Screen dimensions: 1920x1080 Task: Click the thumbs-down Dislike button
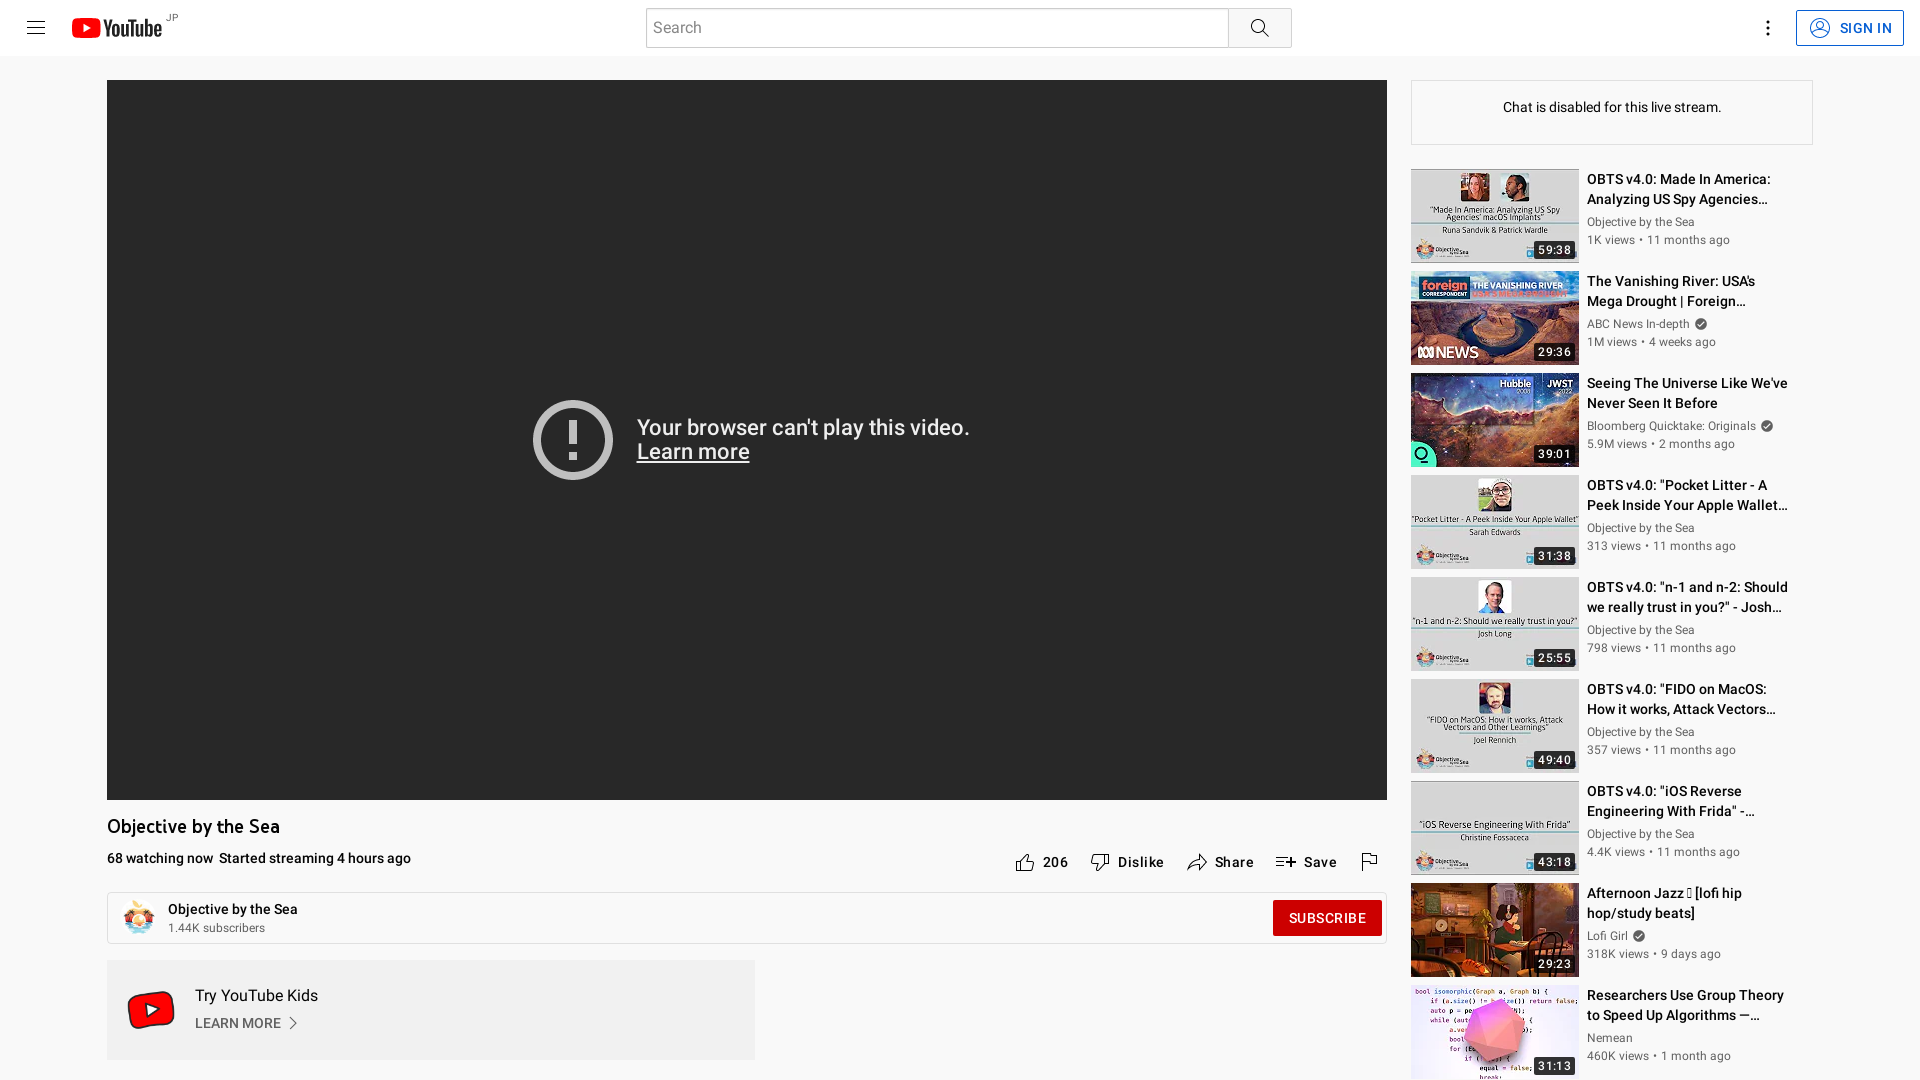click(1127, 862)
